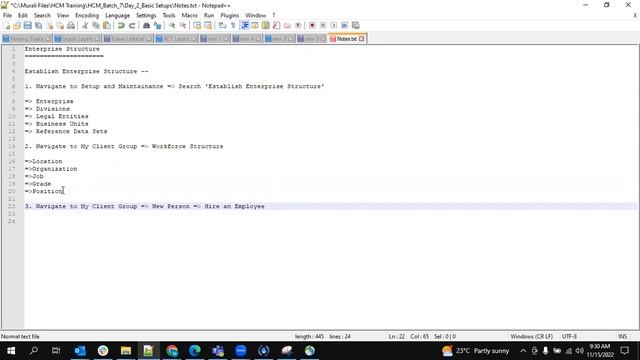The width and height of the screenshot is (640, 360).
Task: Open the Edit menu
Action: 22,15
